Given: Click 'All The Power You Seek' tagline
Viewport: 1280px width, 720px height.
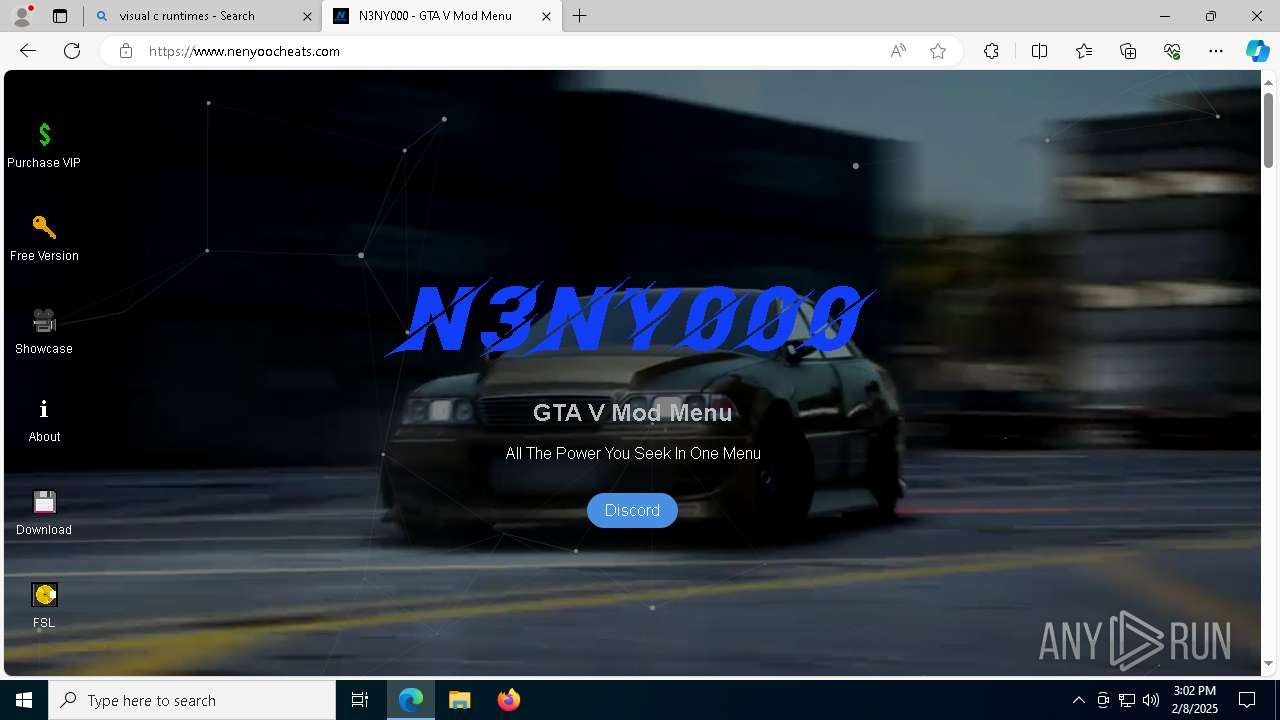Looking at the screenshot, I should [633, 453].
